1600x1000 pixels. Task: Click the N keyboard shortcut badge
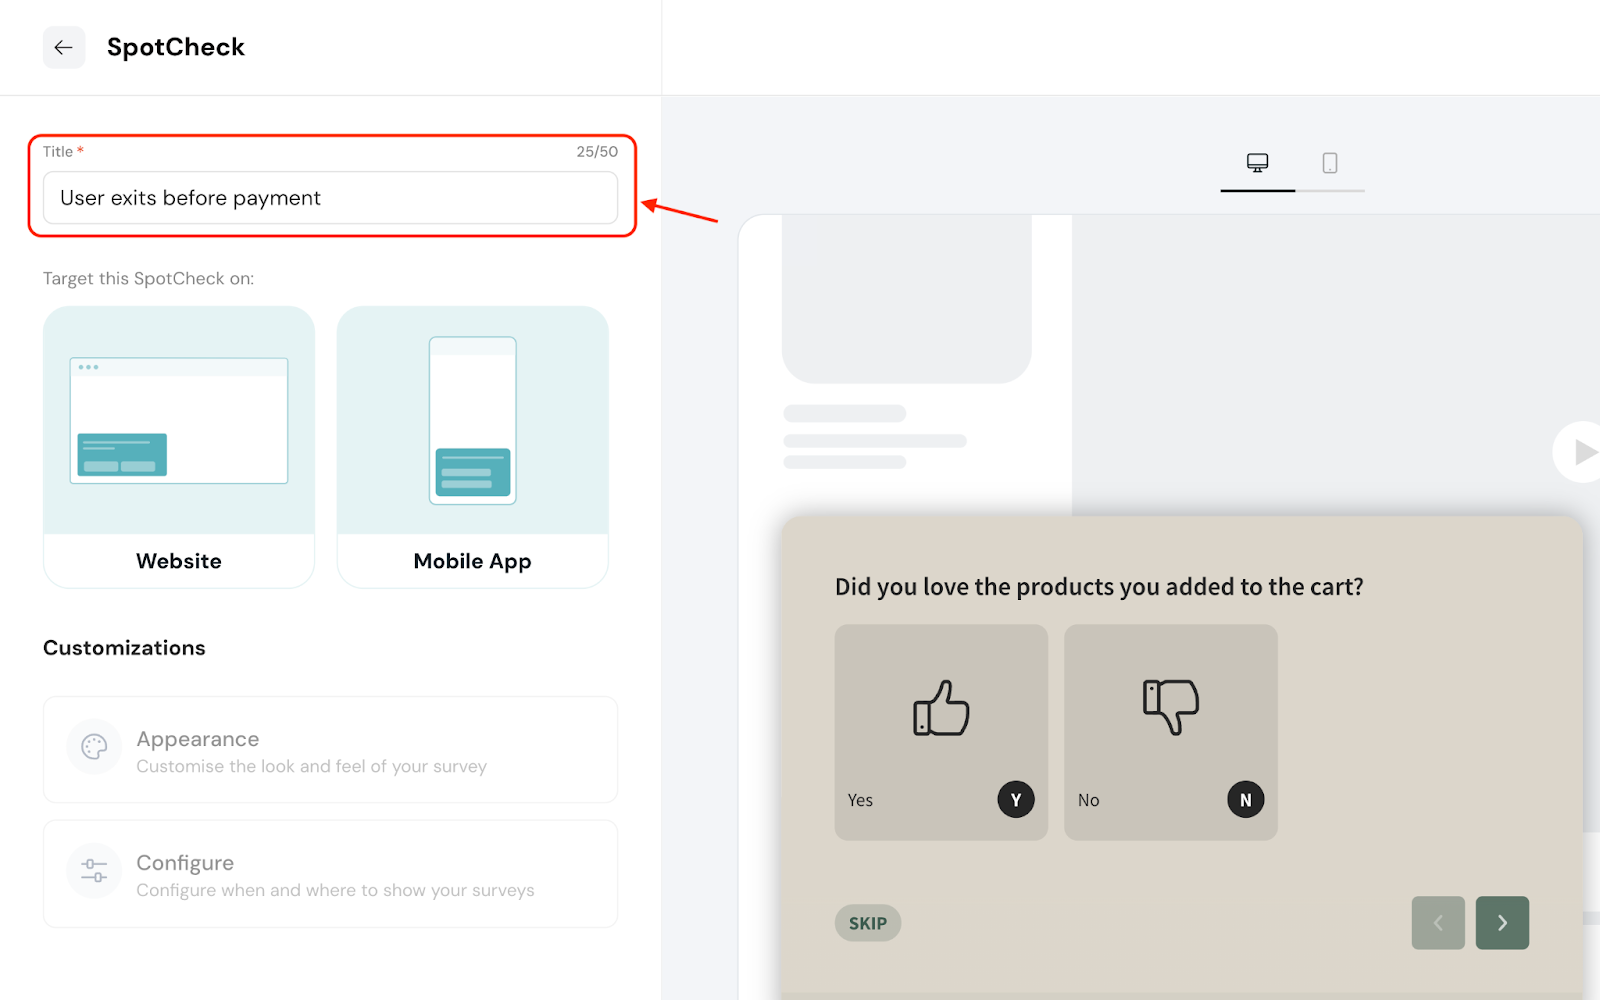coord(1245,800)
